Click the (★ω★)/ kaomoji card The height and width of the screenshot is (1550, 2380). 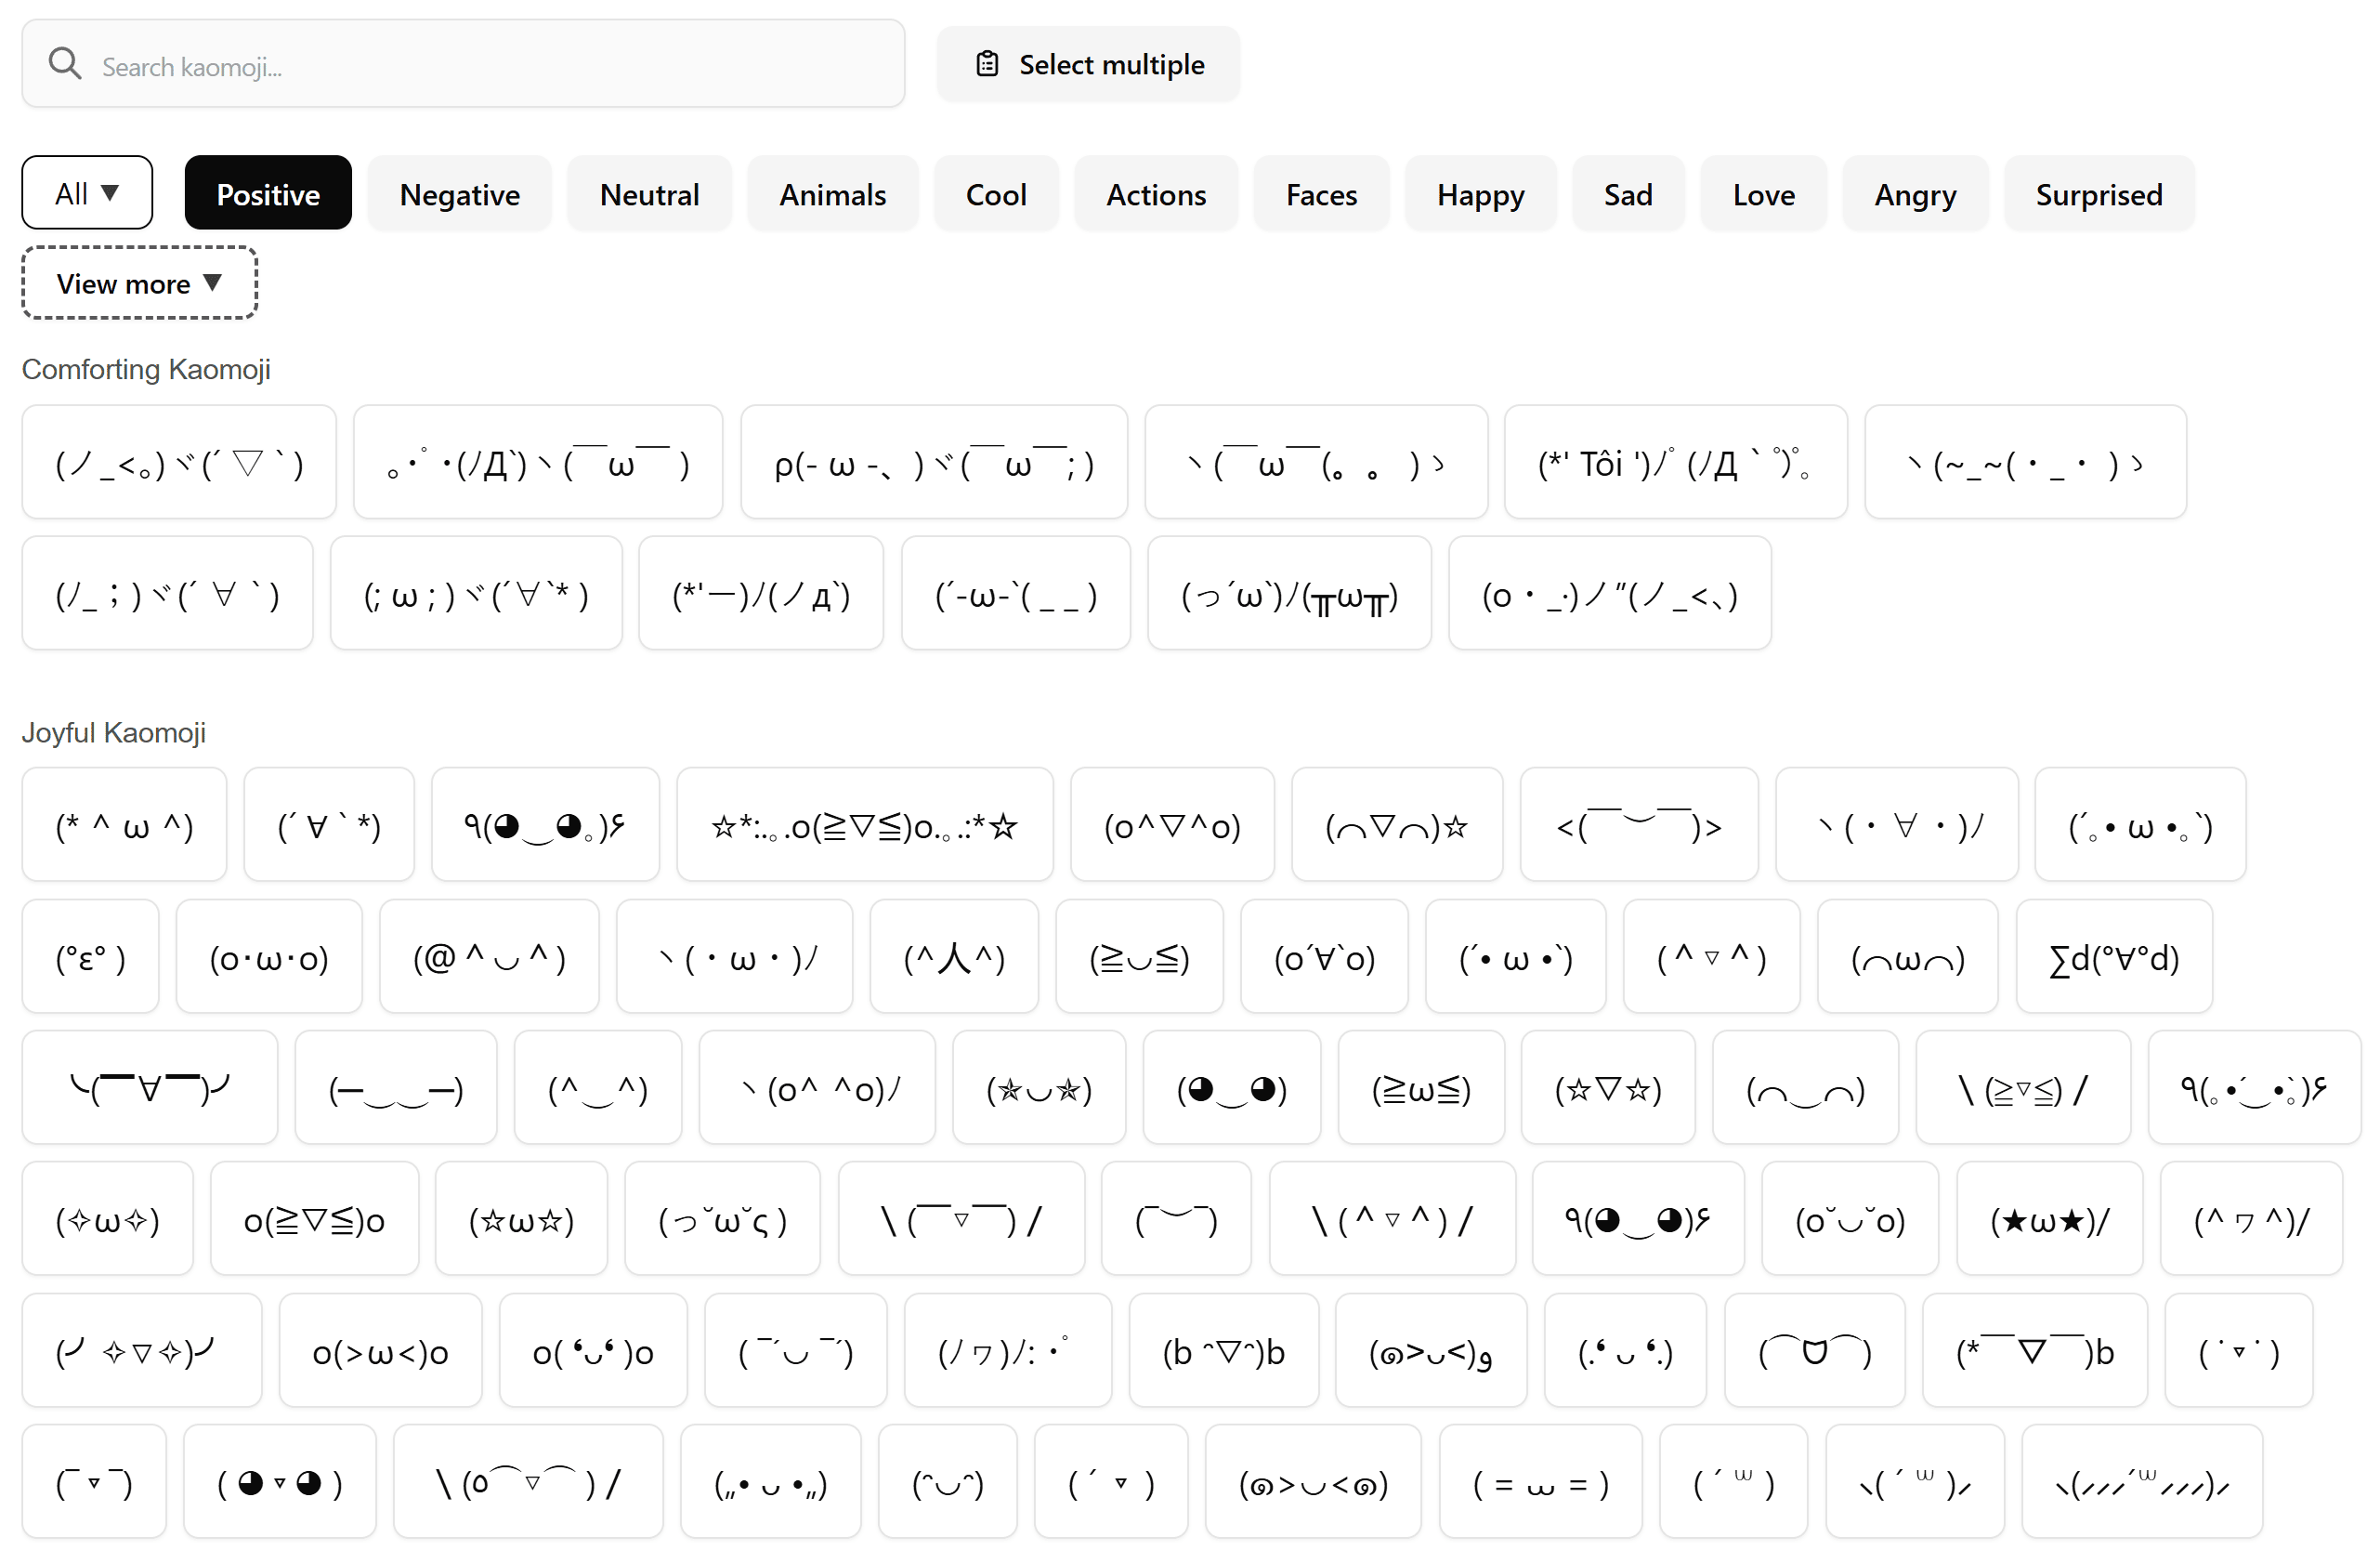click(2049, 1219)
